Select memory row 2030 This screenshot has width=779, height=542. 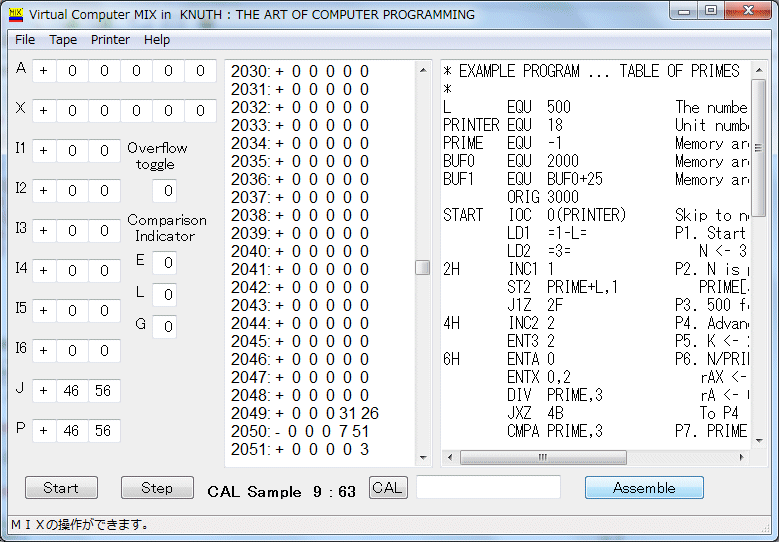point(300,71)
